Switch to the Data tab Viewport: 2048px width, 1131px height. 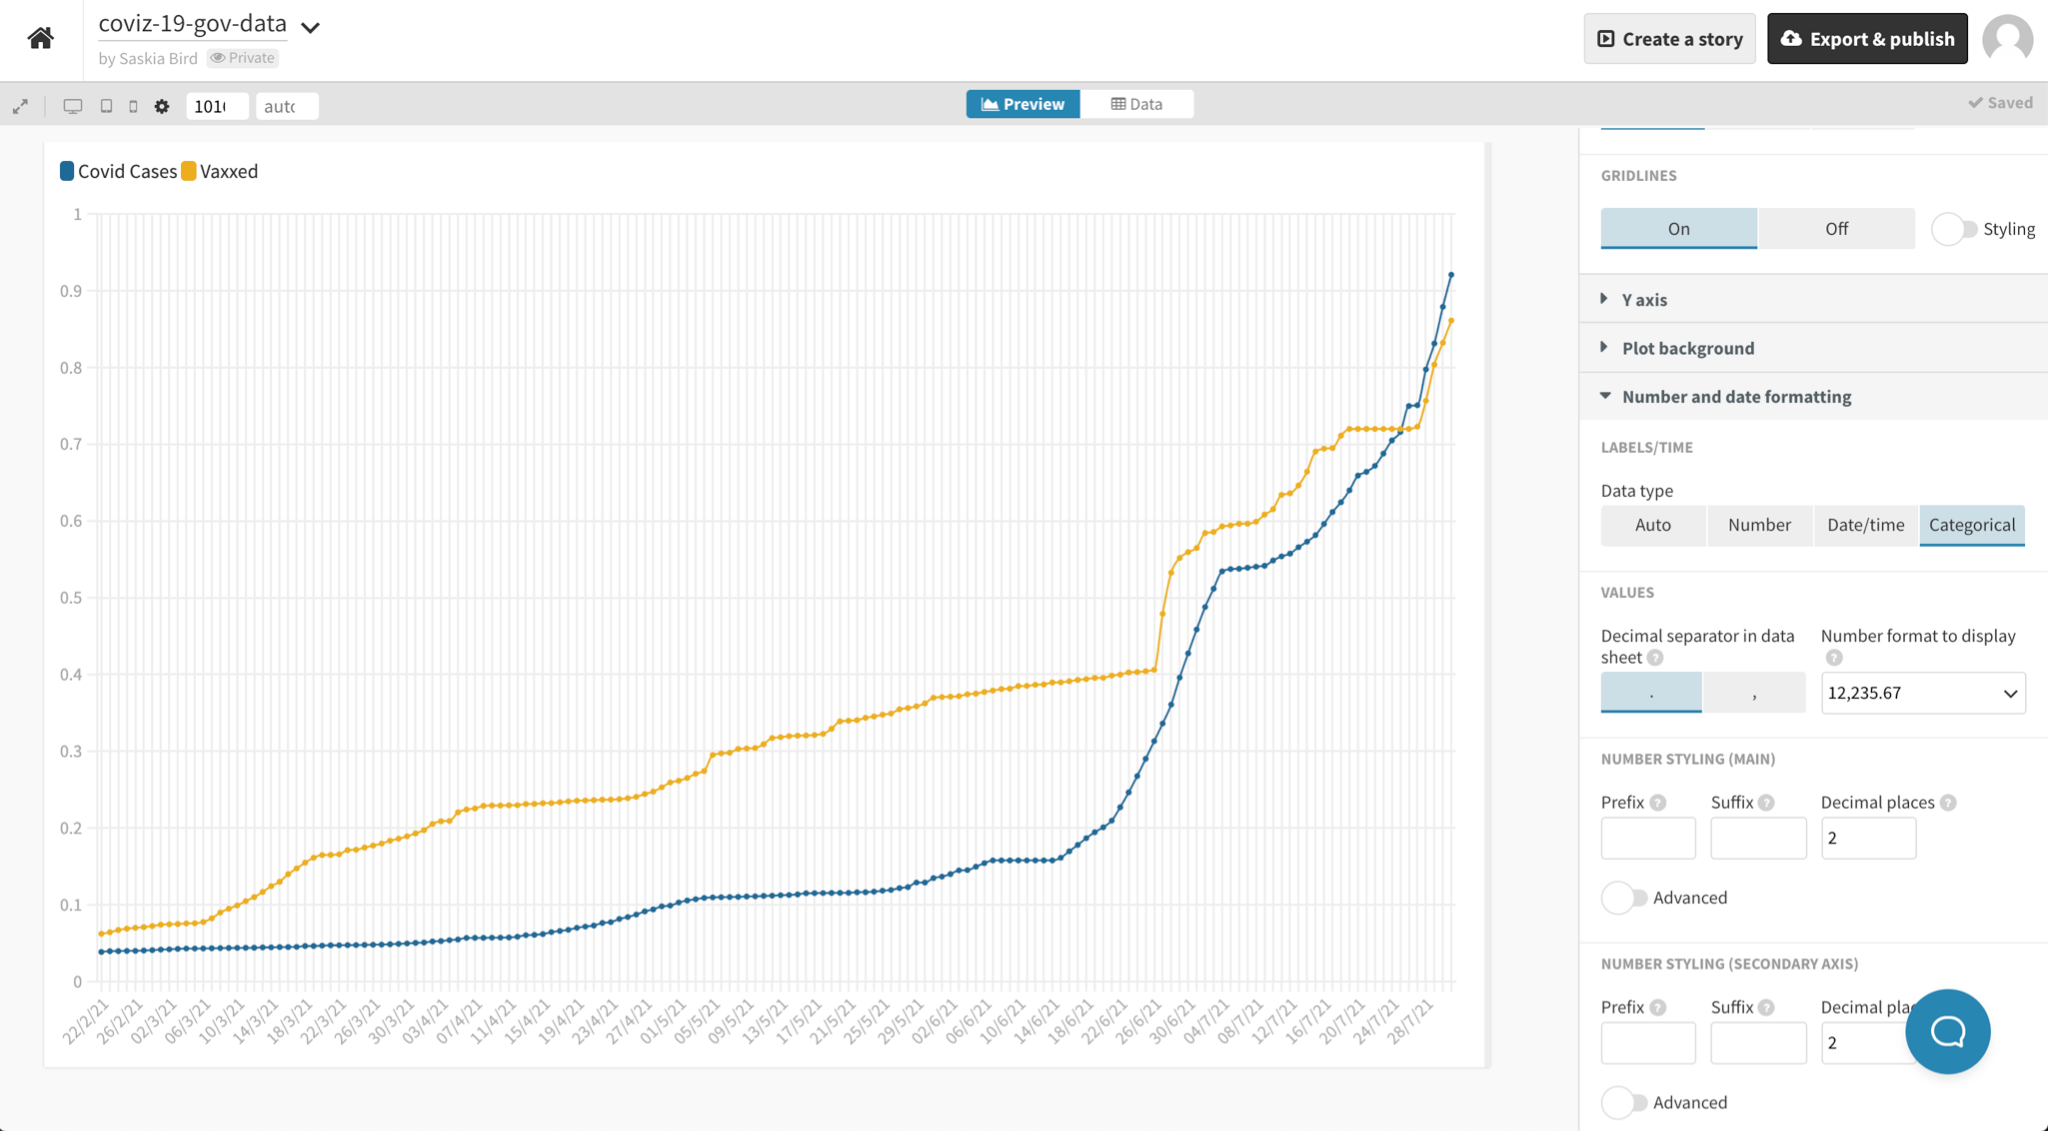(1137, 104)
